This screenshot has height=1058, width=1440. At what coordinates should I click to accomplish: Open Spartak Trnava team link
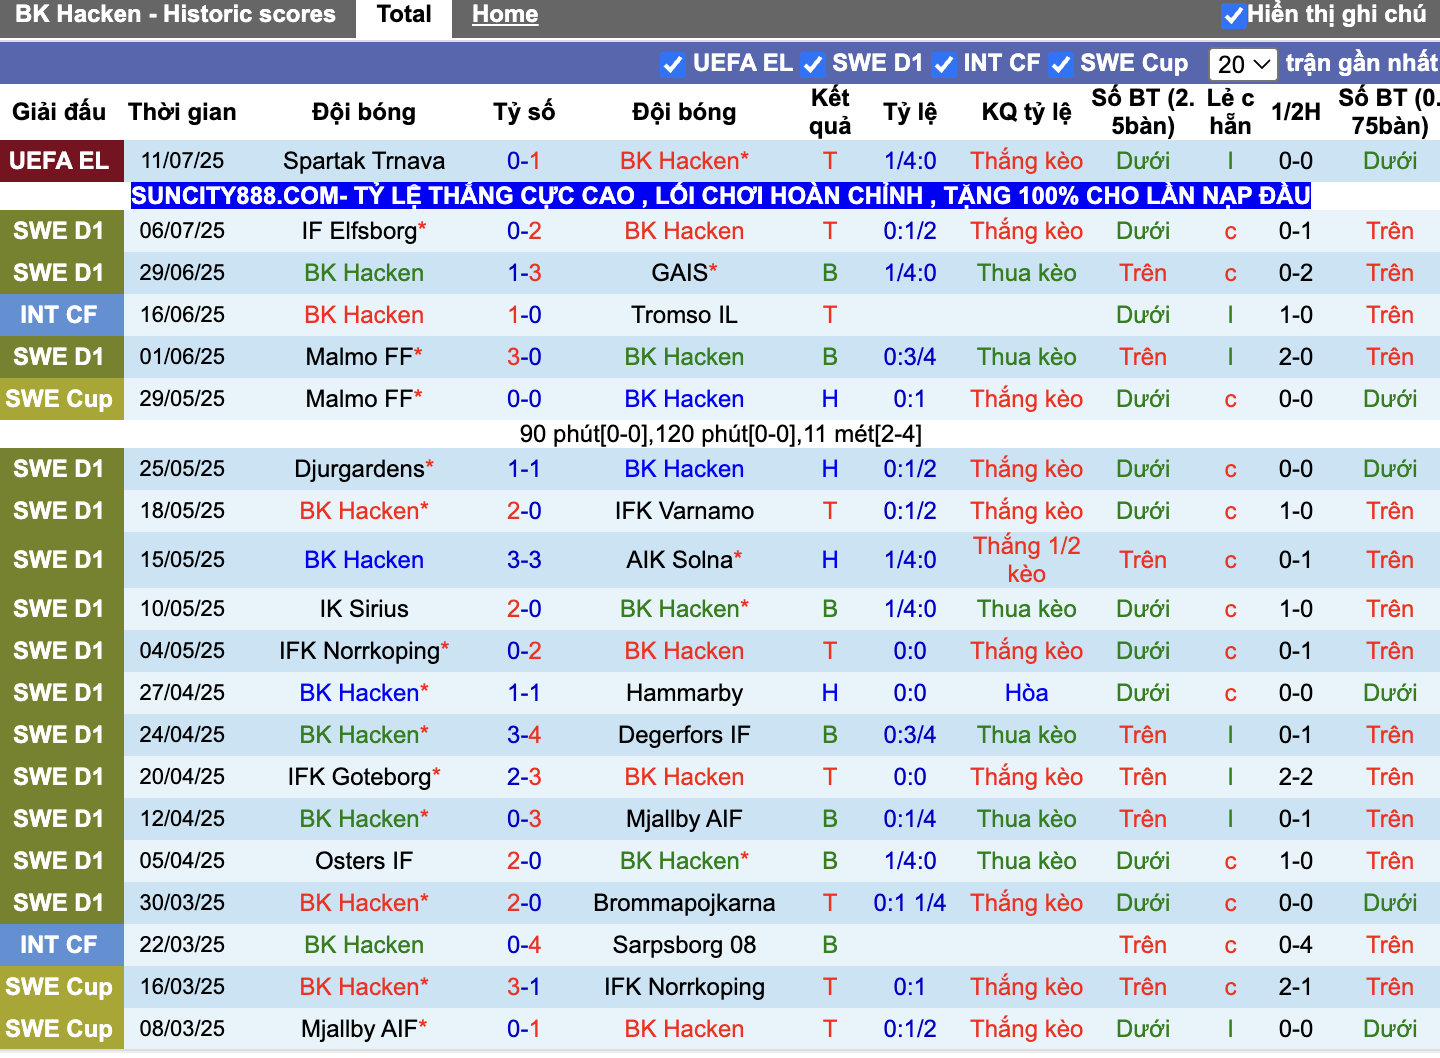pos(364,161)
